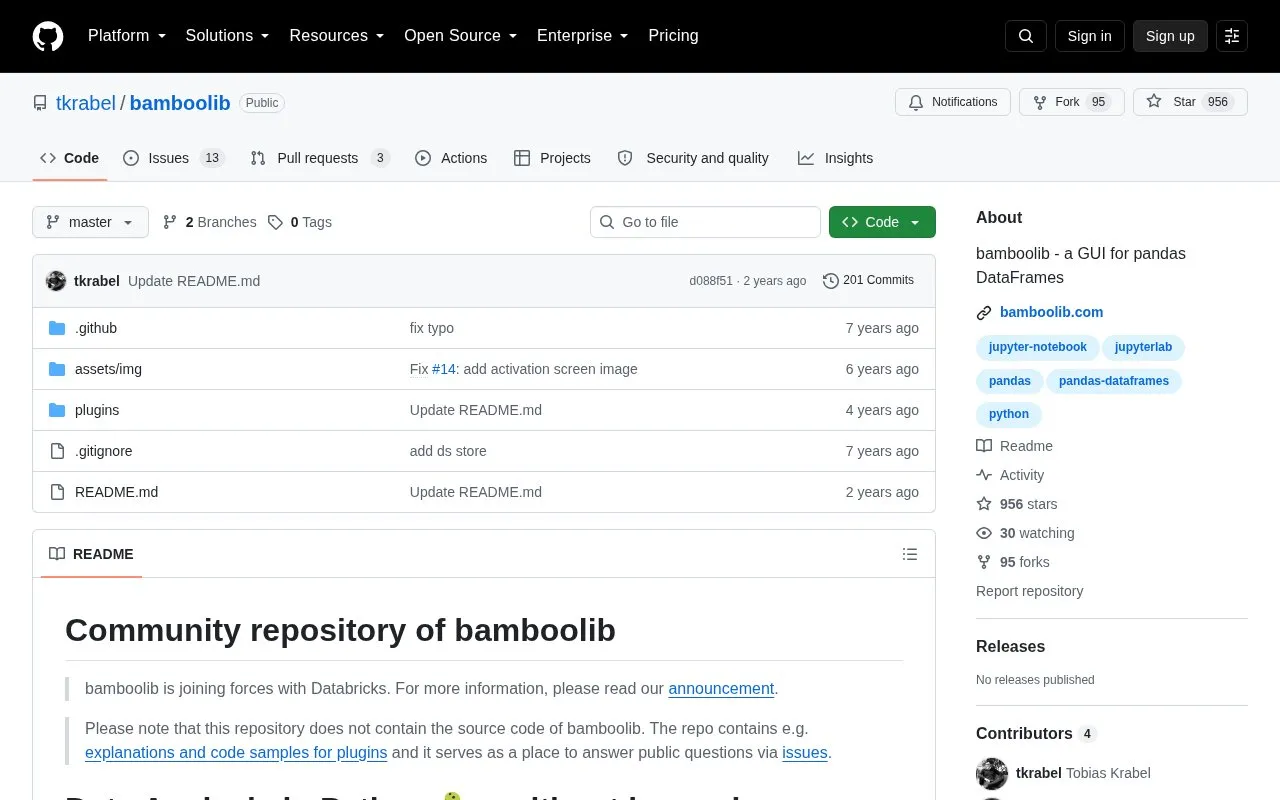Viewport: 1280px width, 800px height.
Task: Click the Sign up button
Action: (x=1170, y=36)
